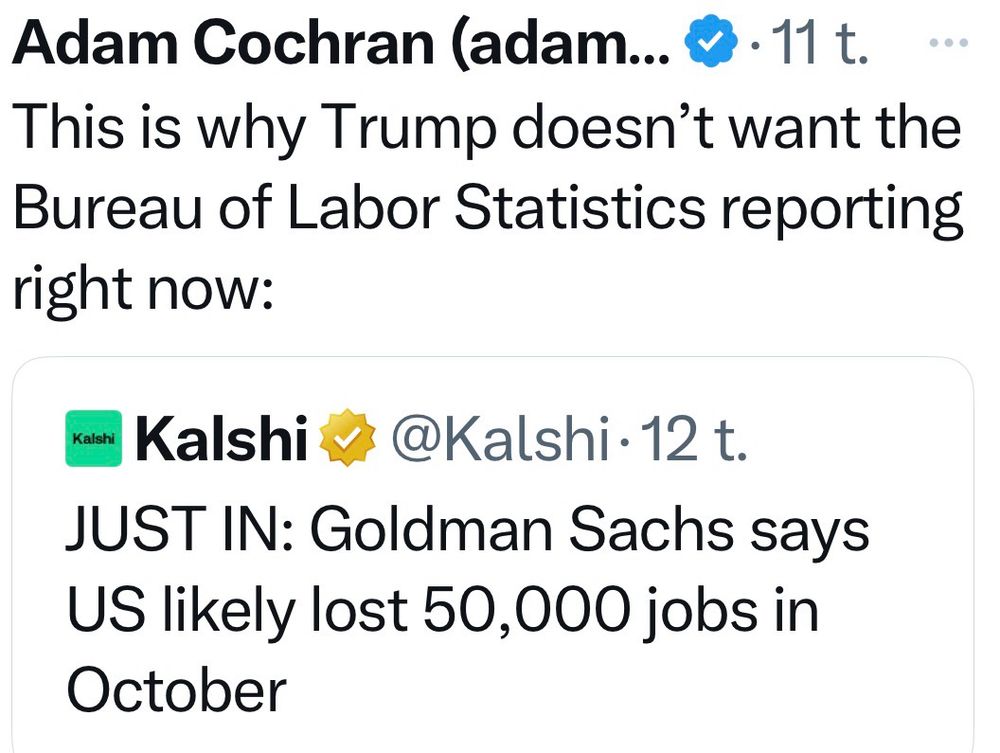Open the green Kalshi profile avatar
Screen dimensions: 1000x753
point(93,440)
